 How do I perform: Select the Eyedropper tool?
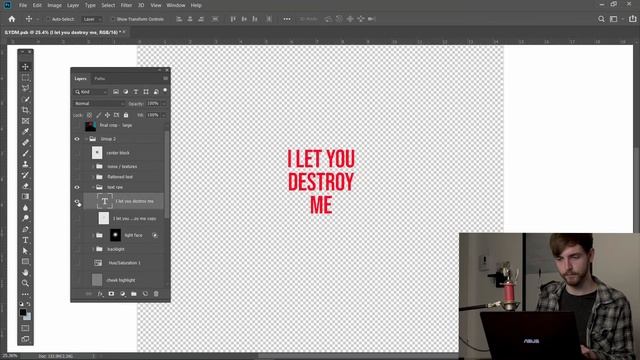pyautogui.click(x=25, y=131)
